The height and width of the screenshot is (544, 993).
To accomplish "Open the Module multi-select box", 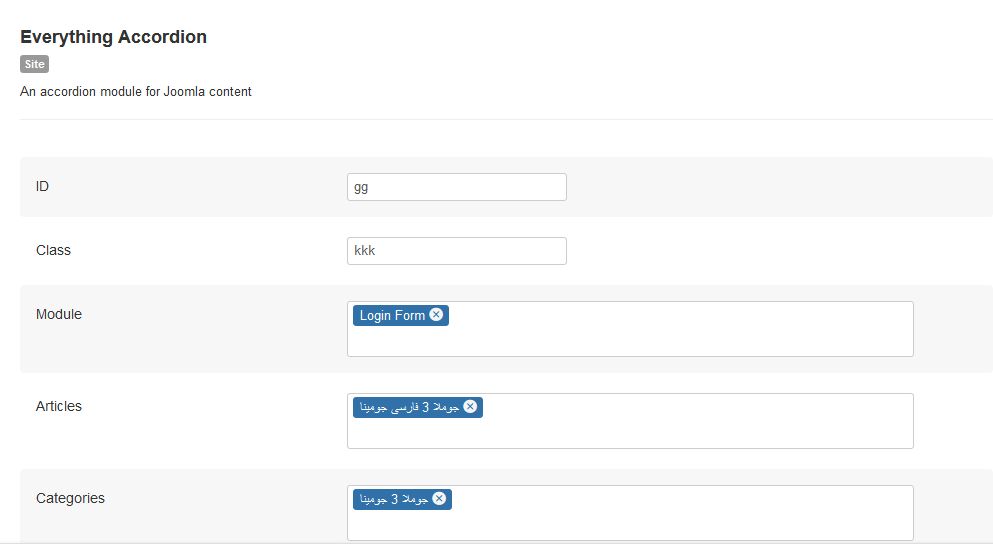I will 680,336.
